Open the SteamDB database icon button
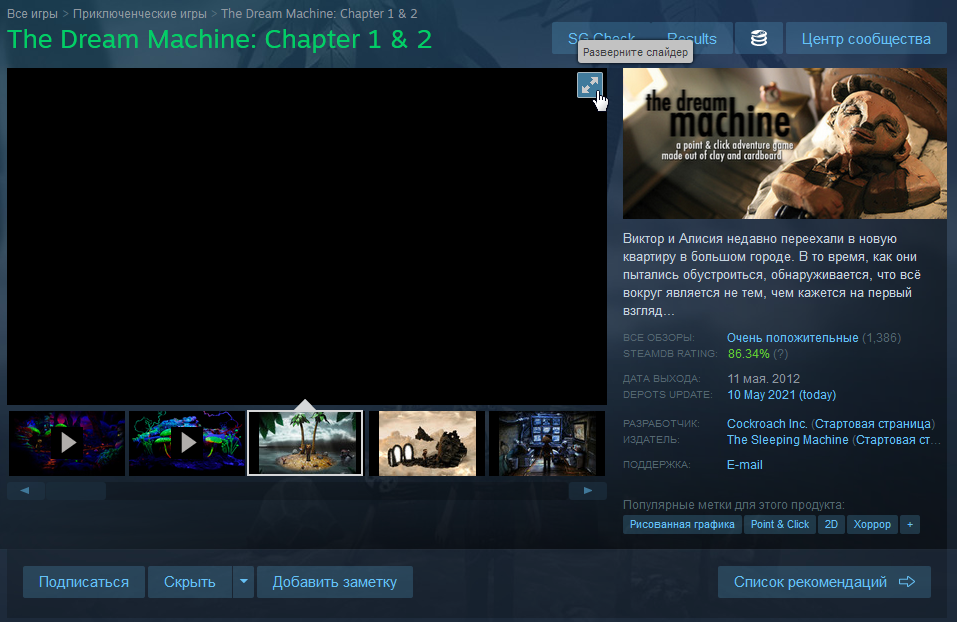Viewport: 957px width, 622px height. (759, 38)
